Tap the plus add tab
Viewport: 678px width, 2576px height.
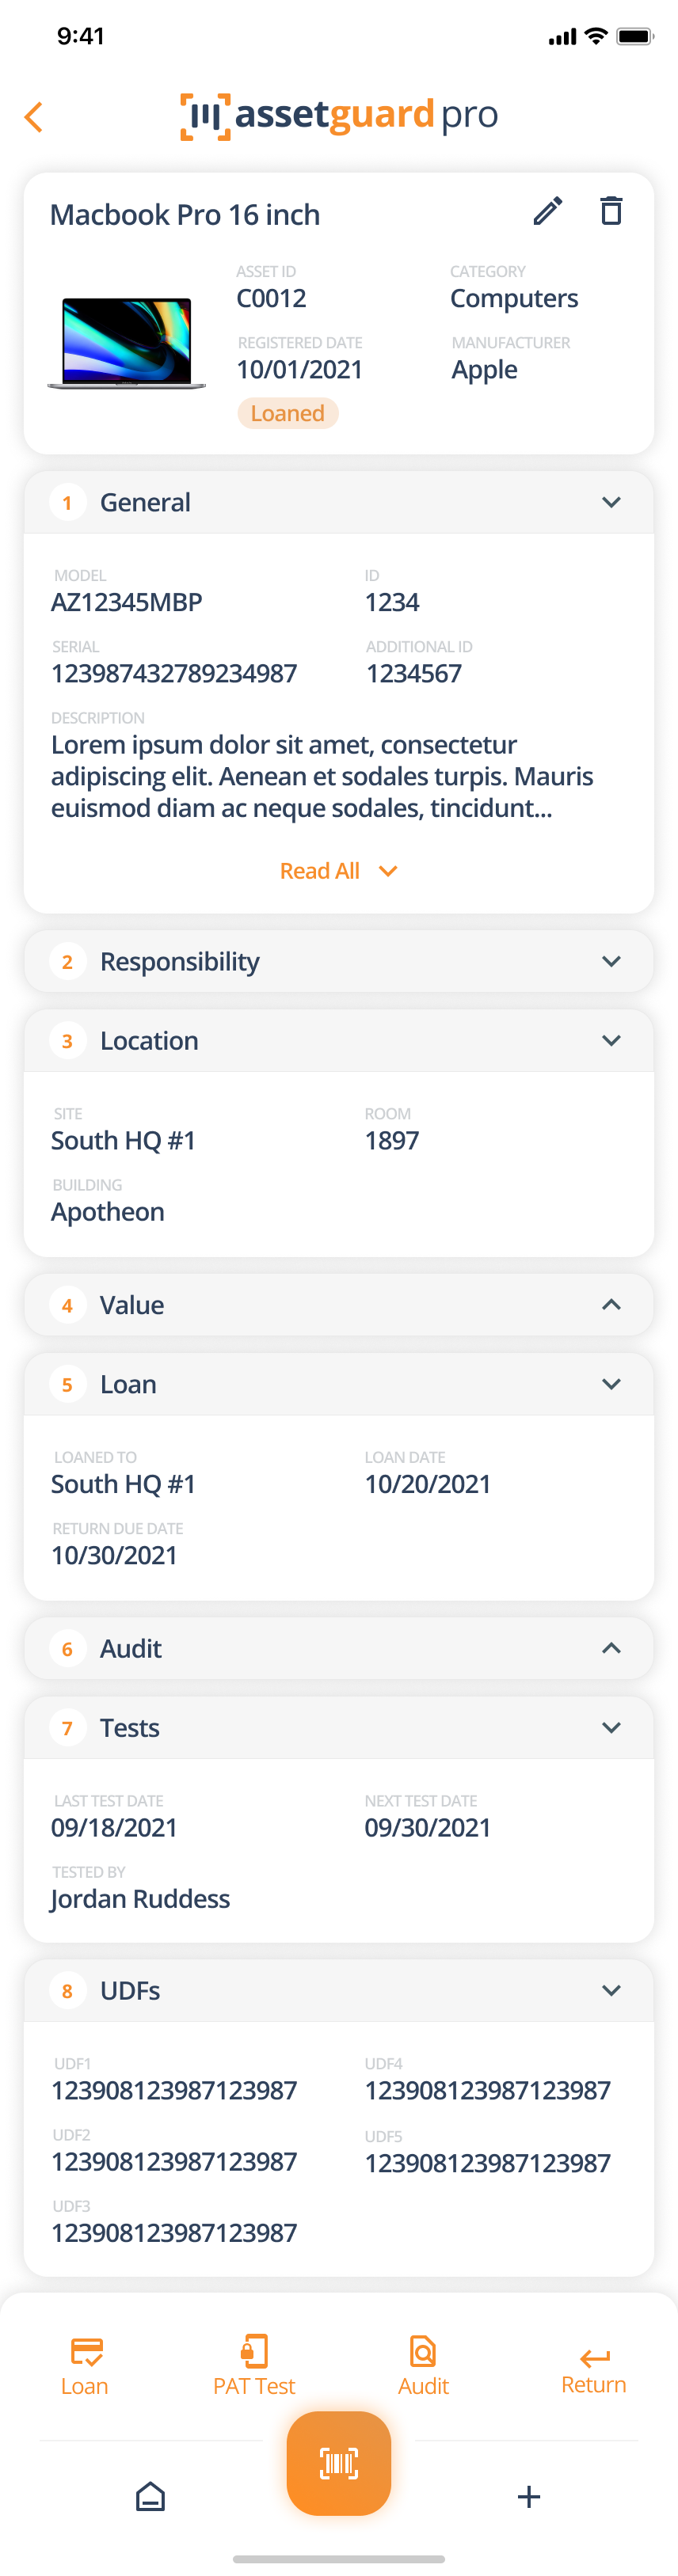coord(529,2496)
